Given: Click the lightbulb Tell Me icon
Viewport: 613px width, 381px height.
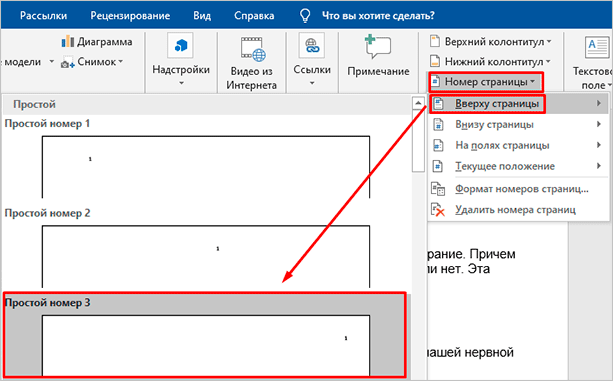Looking at the screenshot, I should pyautogui.click(x=305, y=16).
